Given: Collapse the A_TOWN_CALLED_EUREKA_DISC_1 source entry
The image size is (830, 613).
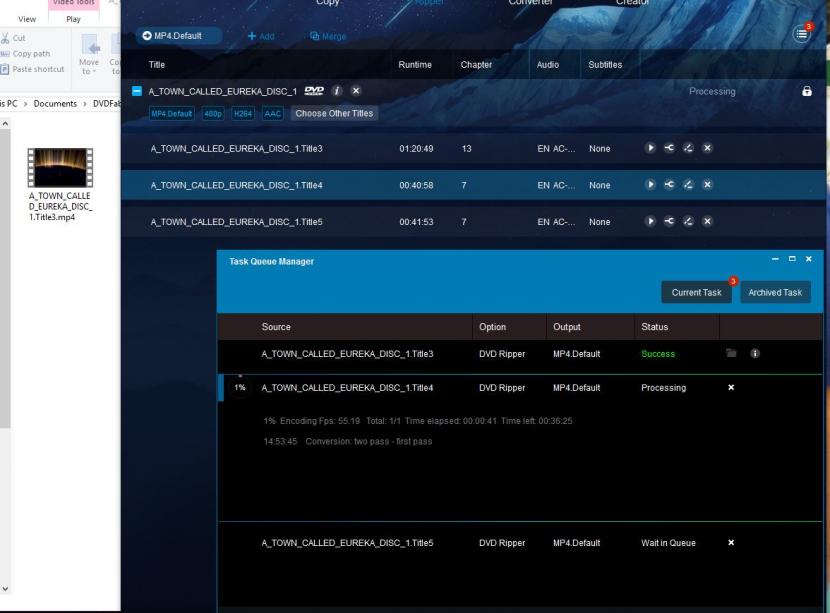Looking at the screenshot, I should pyautogui.click(x=138, y=91).
